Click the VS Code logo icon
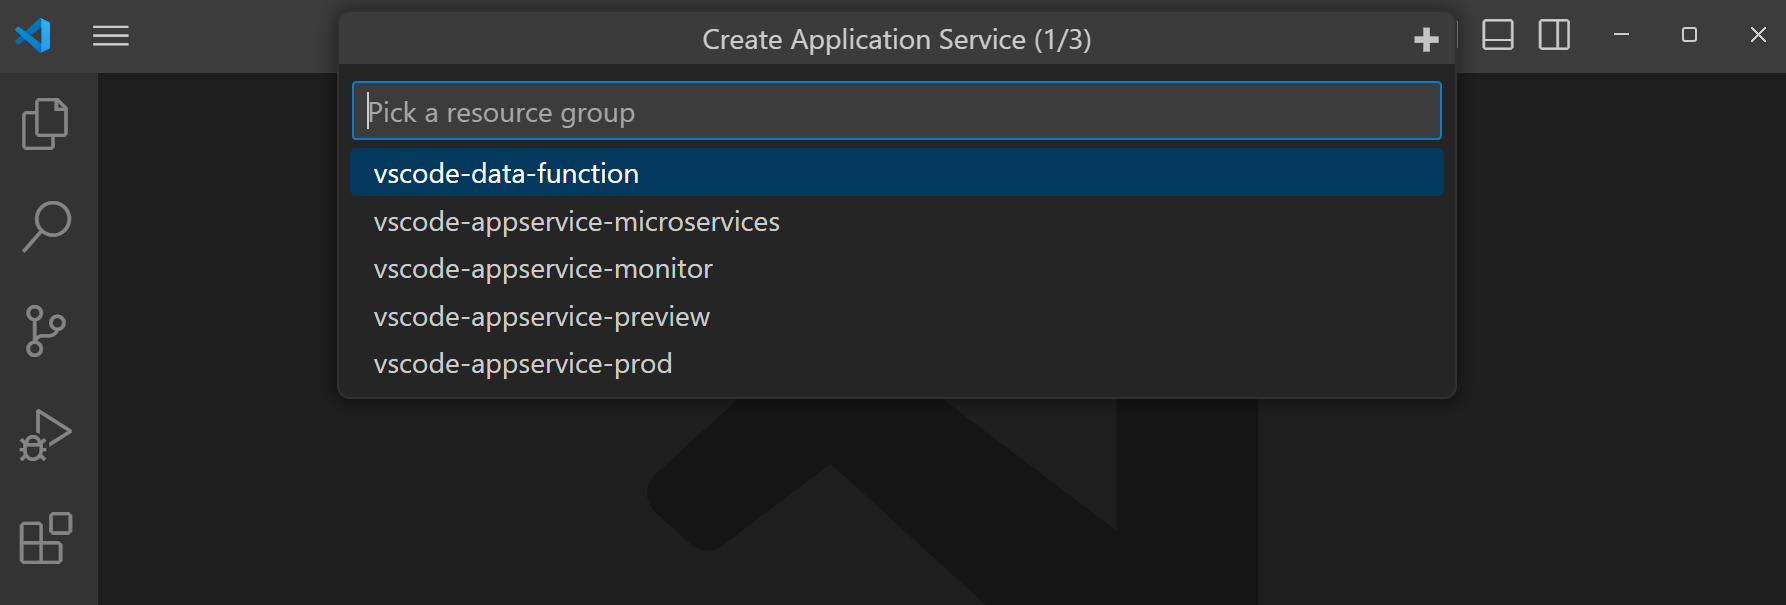The width and height of the screenshot is (1786, 605). [x=33, y=36]
